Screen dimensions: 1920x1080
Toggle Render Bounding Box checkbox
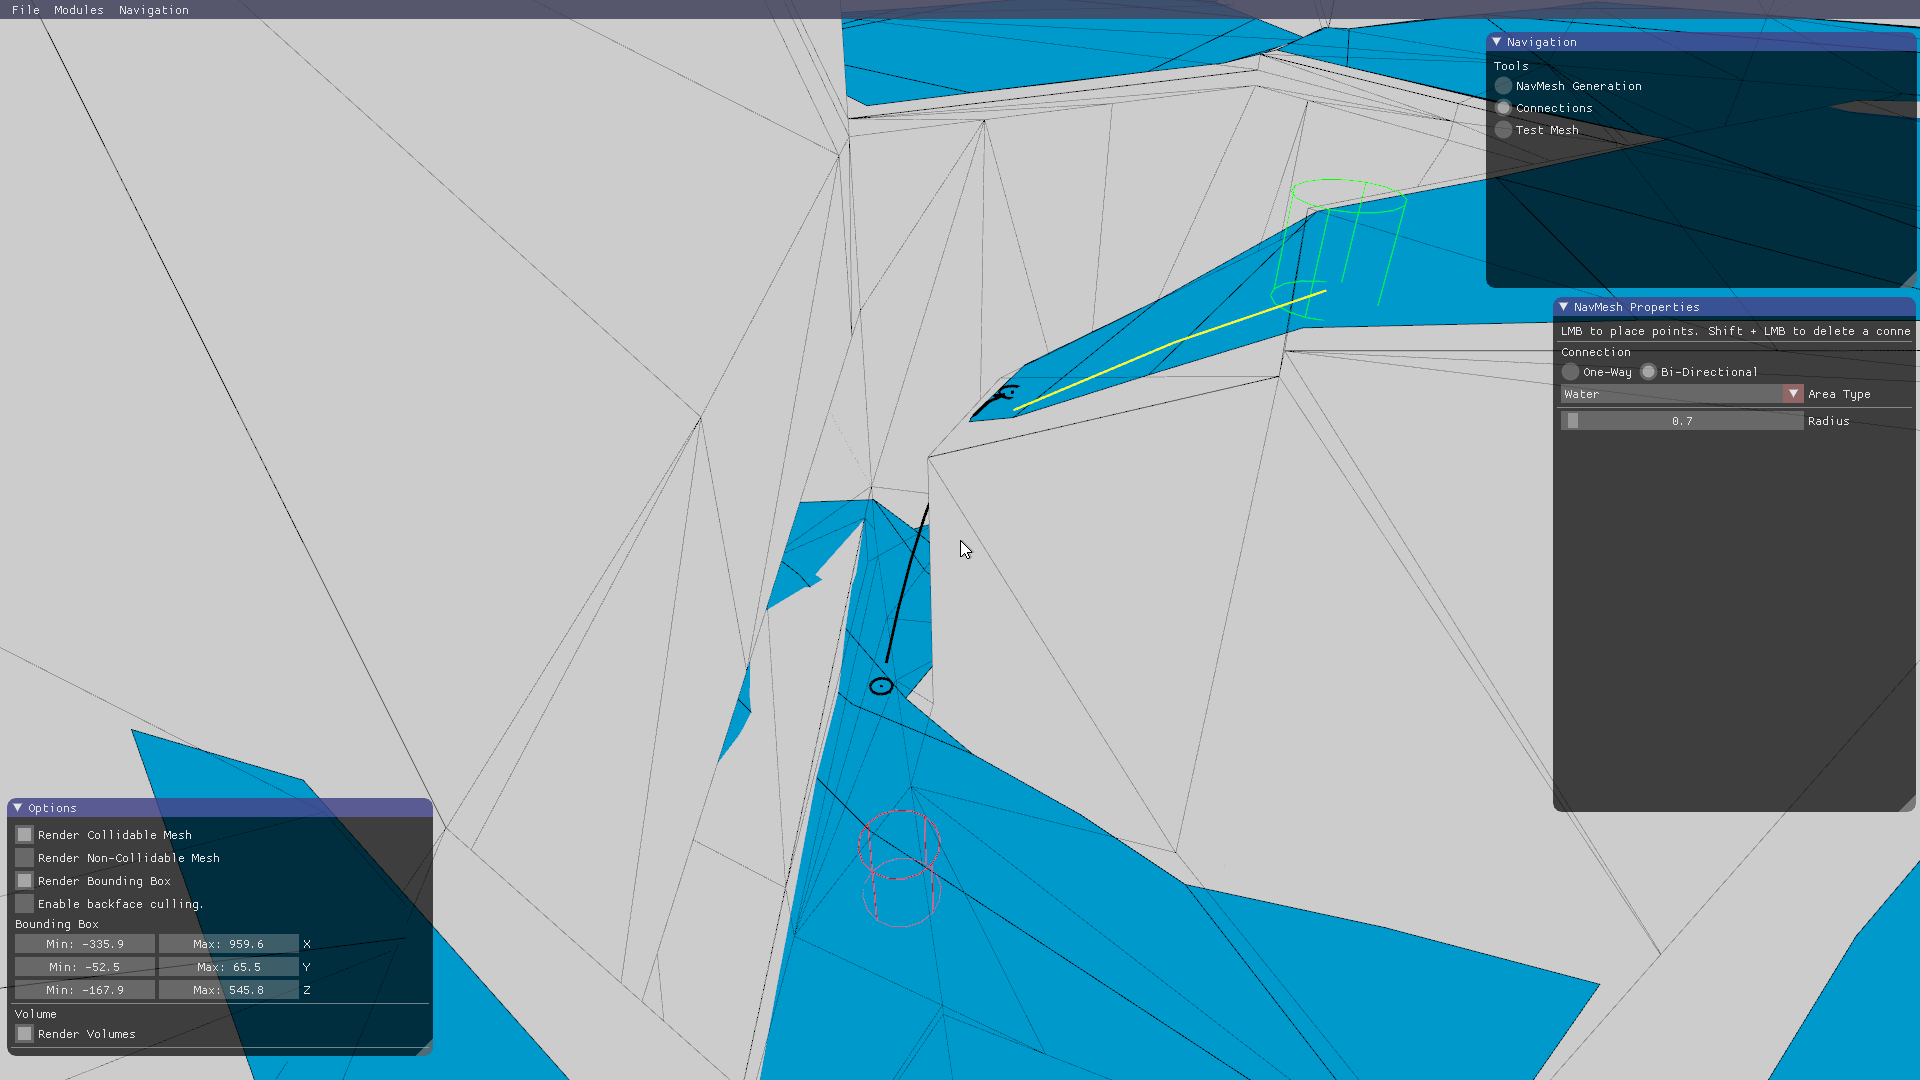coord(25,881)
